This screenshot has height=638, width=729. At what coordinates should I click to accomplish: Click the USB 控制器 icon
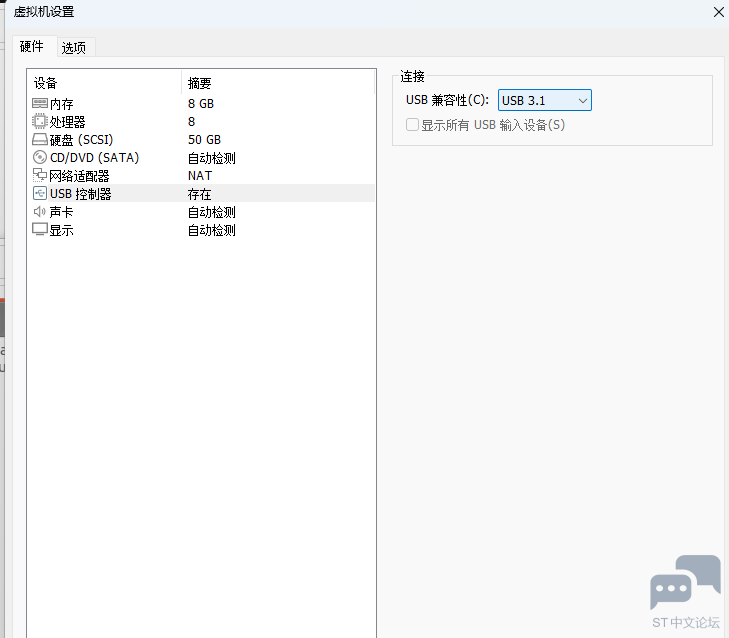[40, 194]
